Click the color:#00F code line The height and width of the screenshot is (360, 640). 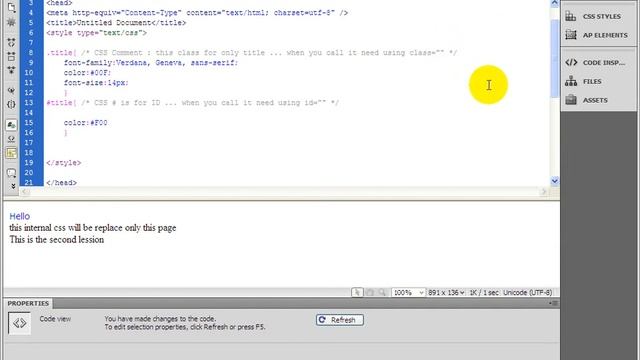coord(87,73)
